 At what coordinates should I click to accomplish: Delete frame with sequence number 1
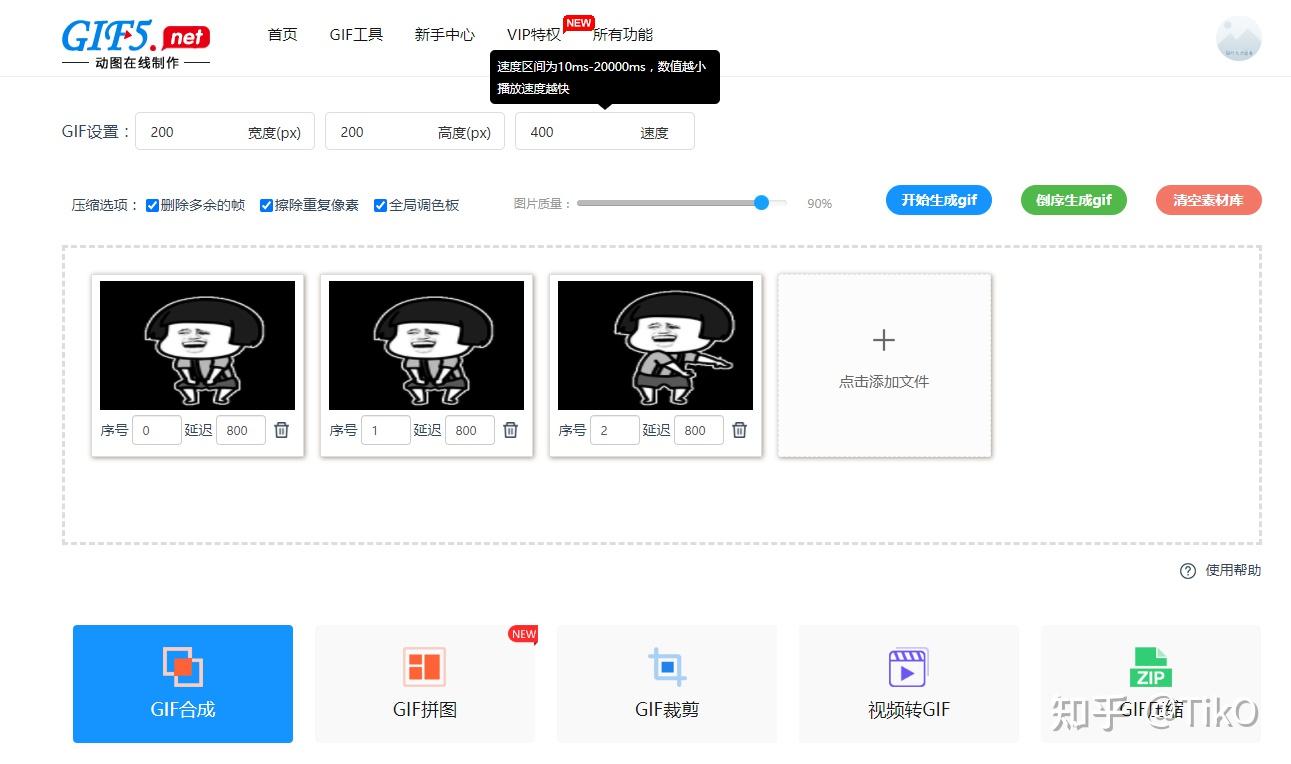[511, 430]
